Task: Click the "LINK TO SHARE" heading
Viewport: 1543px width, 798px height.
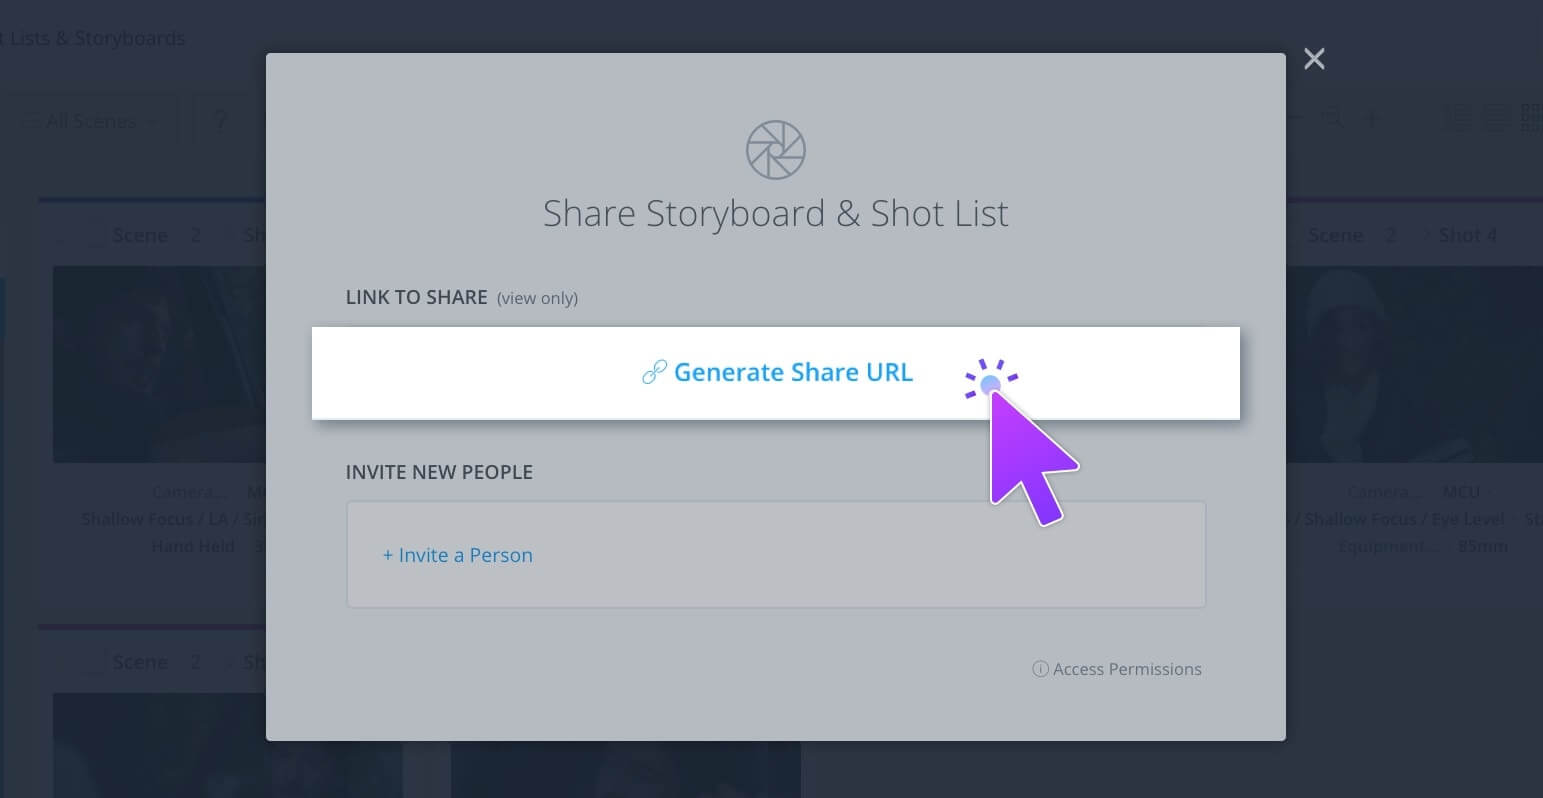Action: pyautogui.click(x=416, y=297)
